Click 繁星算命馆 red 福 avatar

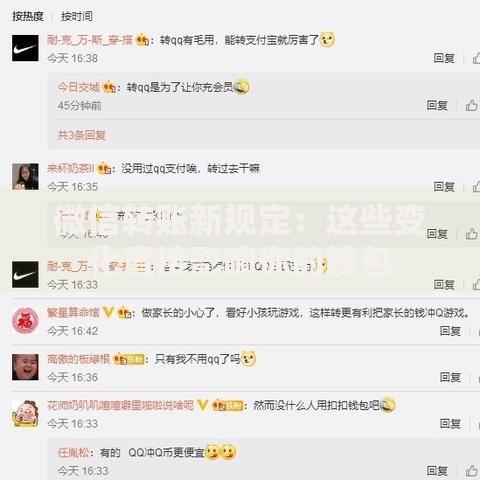25,321
